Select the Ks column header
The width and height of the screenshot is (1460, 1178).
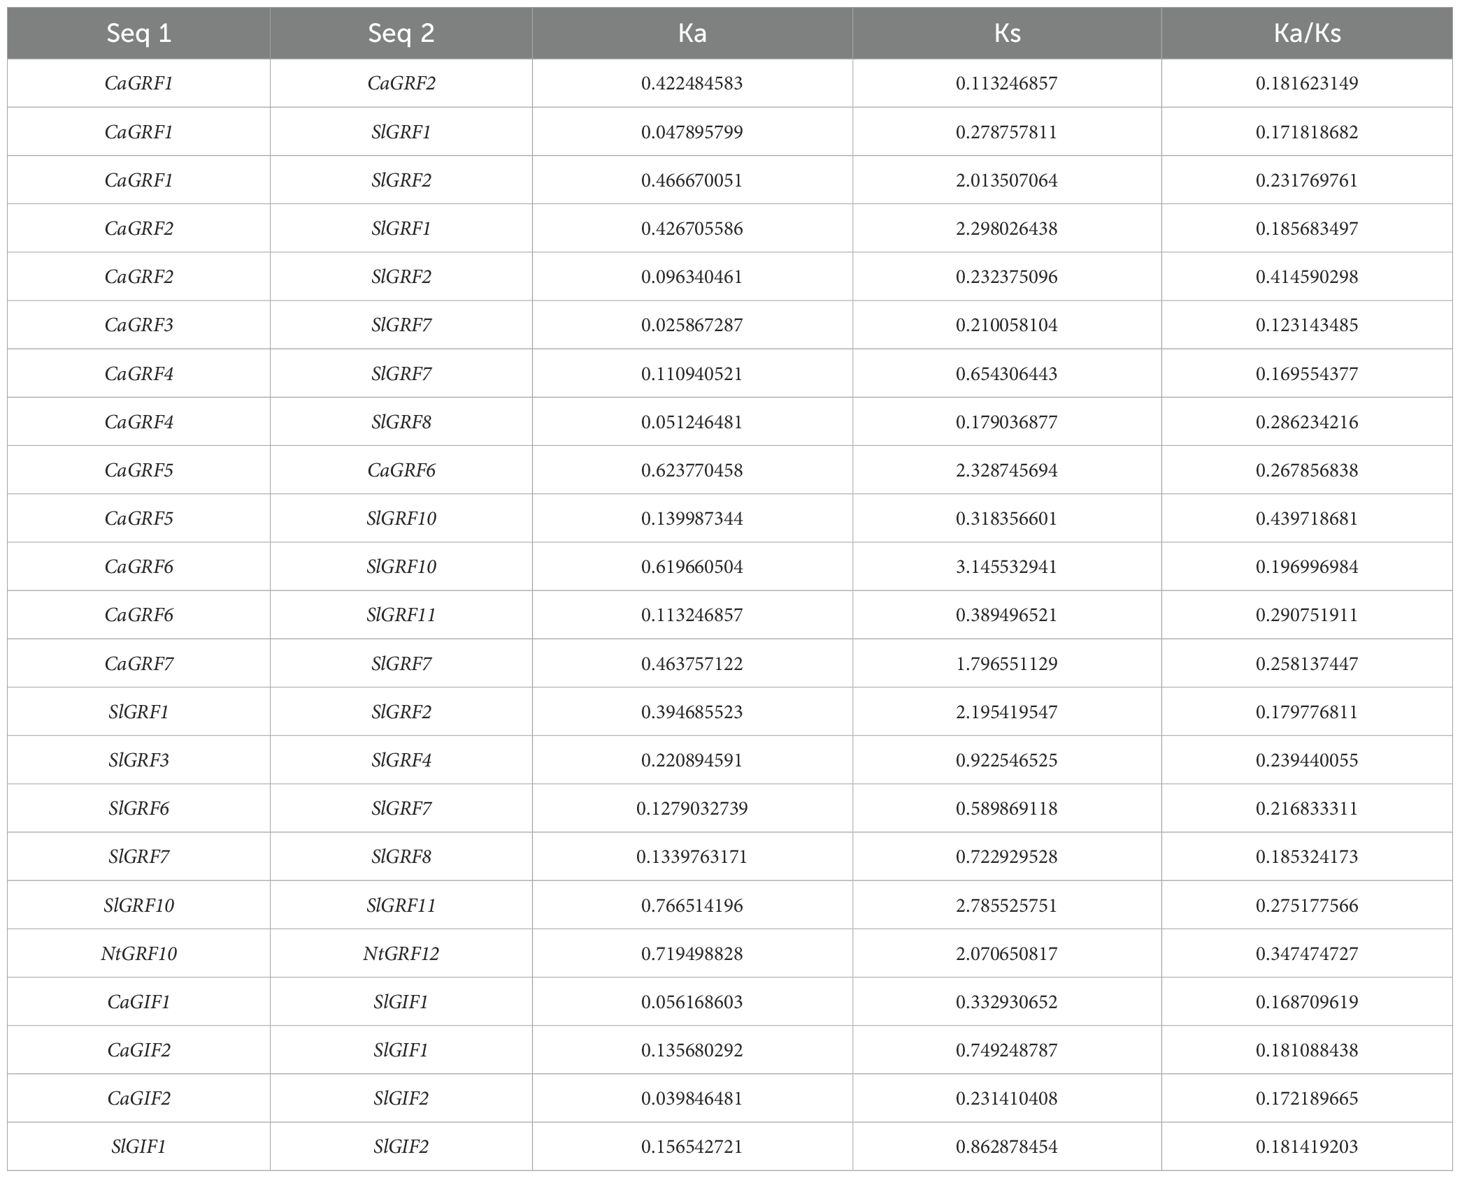(1007, 33)
